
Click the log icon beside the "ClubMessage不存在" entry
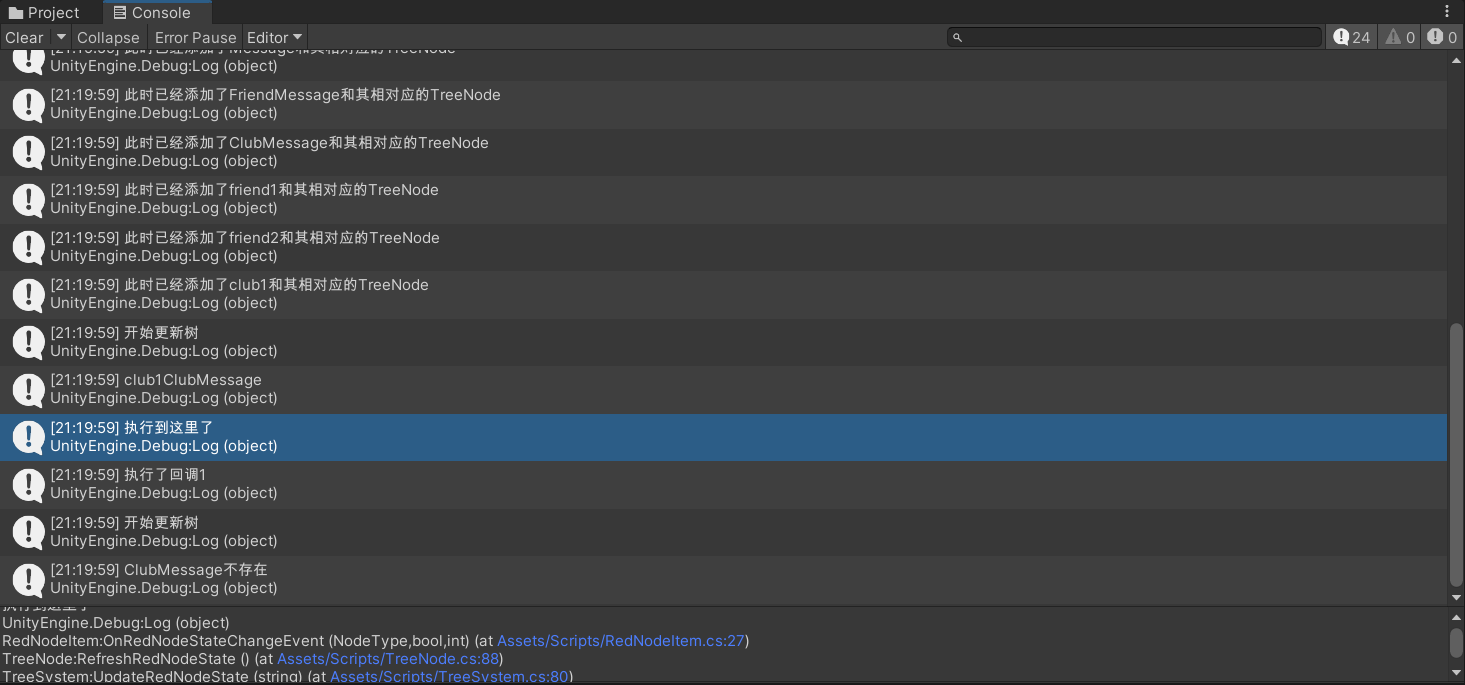tap(27, 579)
